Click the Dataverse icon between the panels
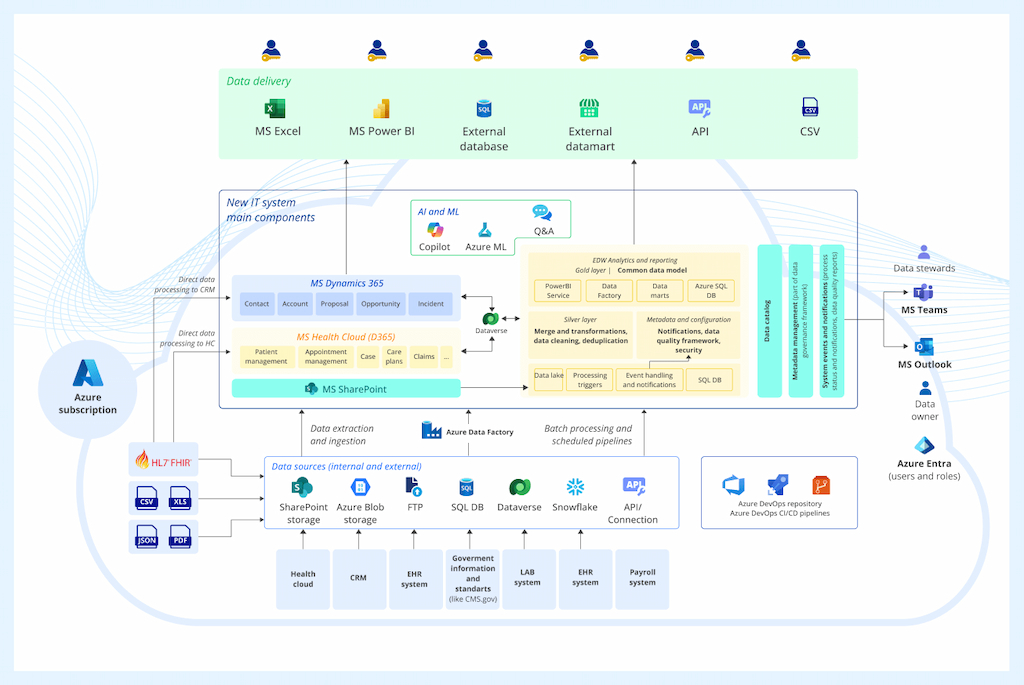The image size is (1024, 685). pyautogui.click(x=490, y=318)
